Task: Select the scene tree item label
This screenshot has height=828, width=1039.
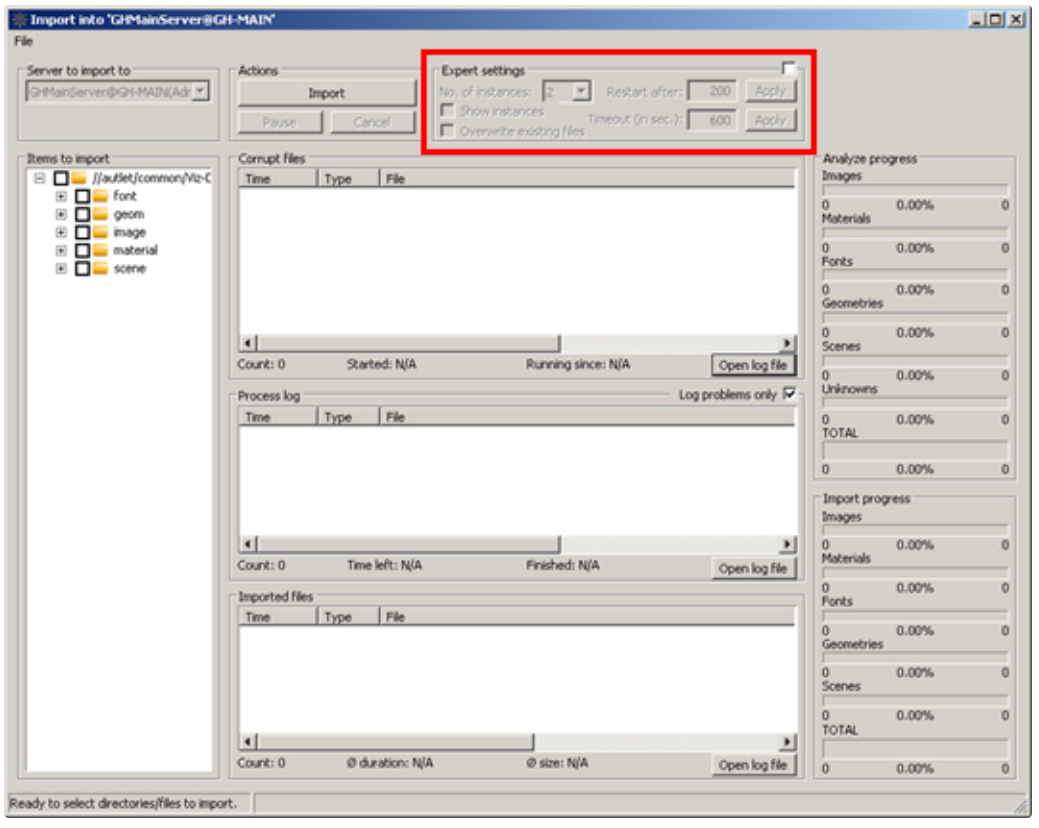Action: click(x=129, y=269)
